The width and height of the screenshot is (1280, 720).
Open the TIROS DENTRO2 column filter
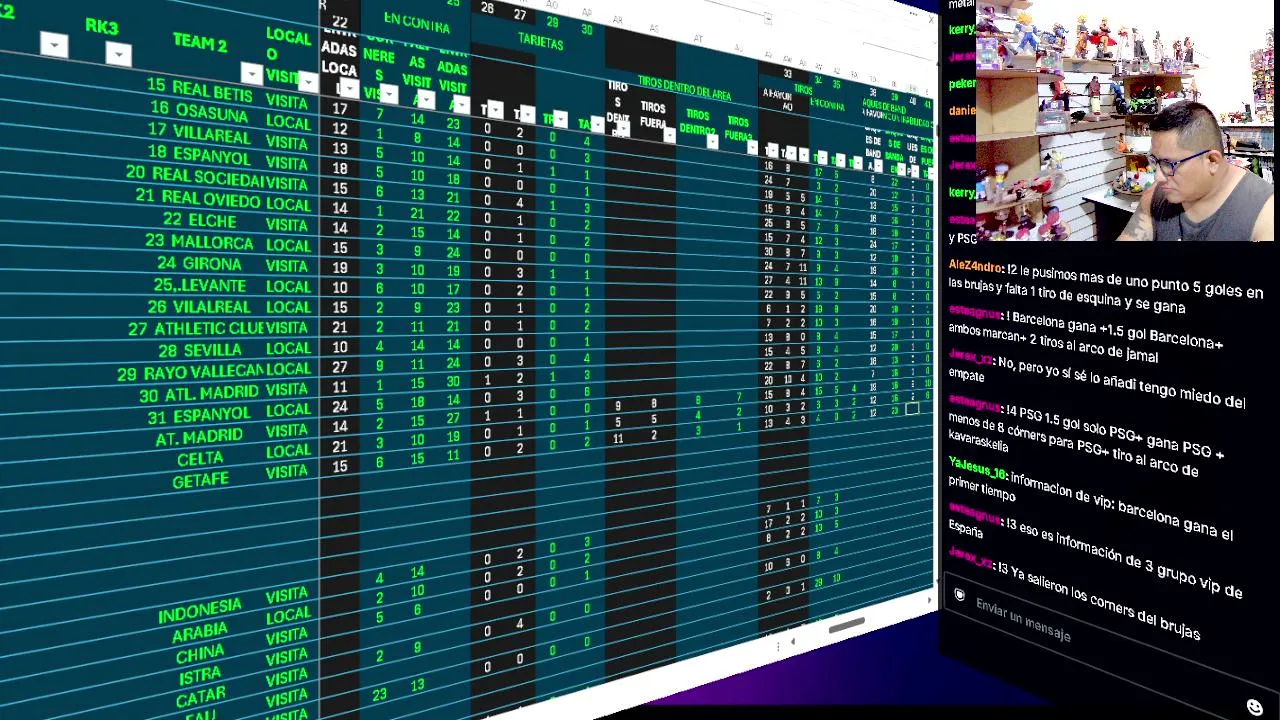pos(711,141)
